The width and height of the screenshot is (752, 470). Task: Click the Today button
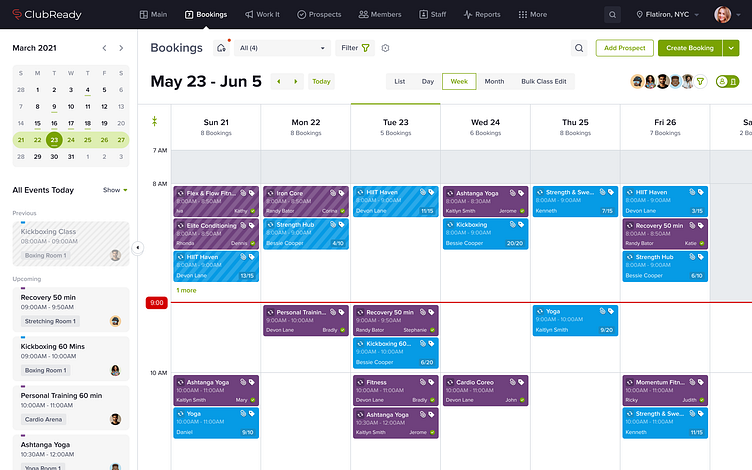(321, 81)
